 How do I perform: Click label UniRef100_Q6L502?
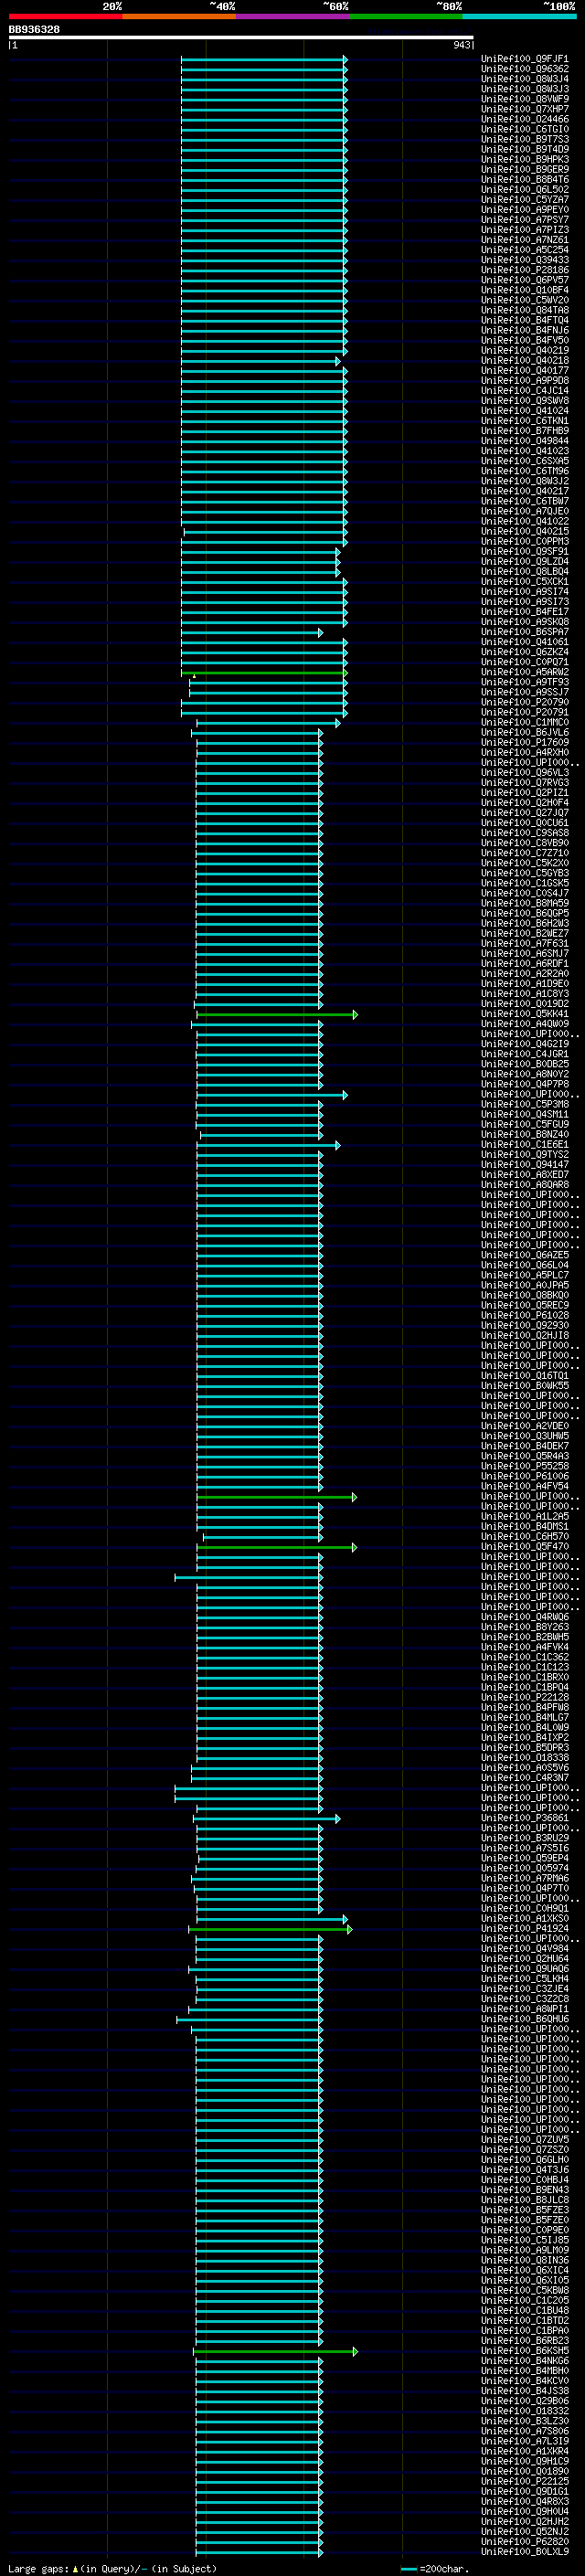click(525, 189)
